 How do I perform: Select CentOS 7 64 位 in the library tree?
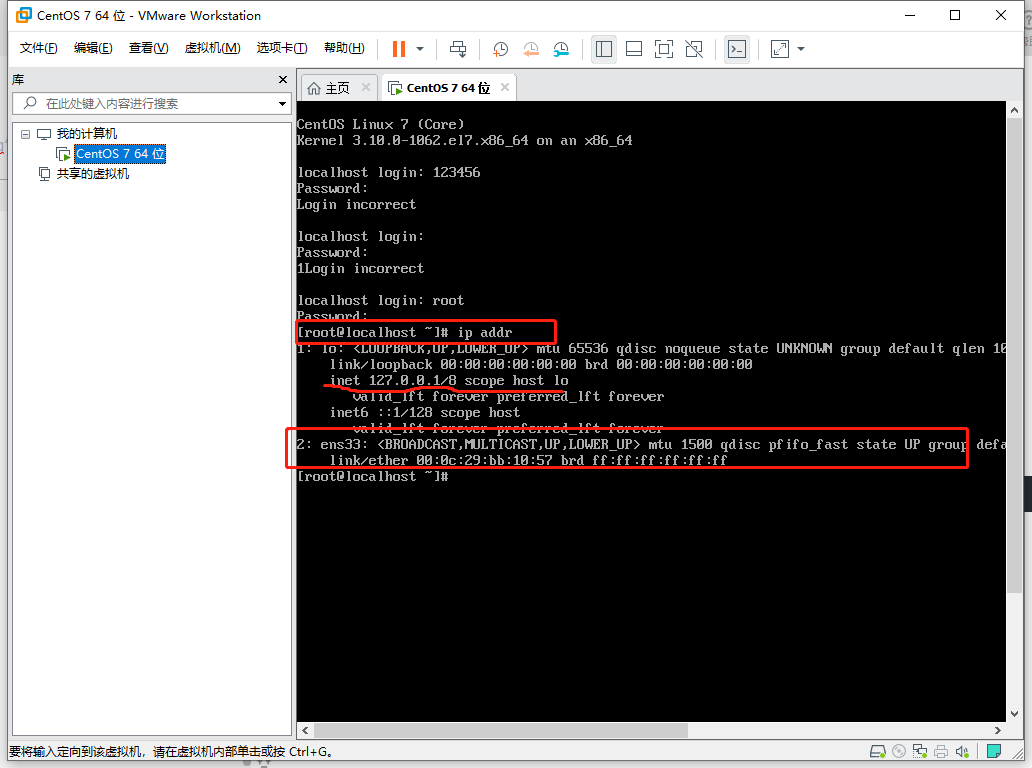click(120, 154)
